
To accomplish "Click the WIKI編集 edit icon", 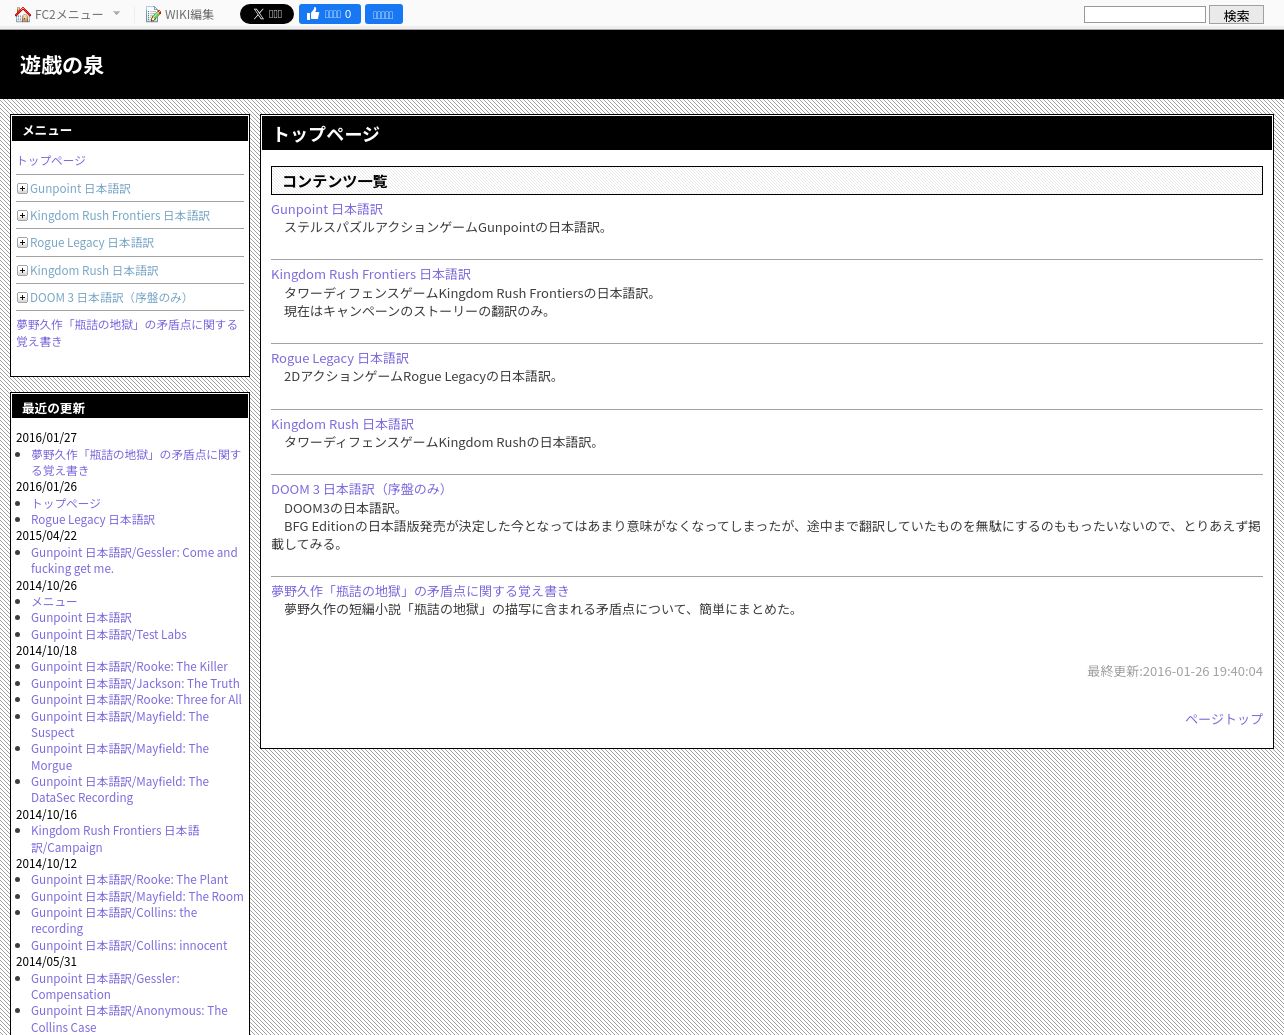I will [153, 14].
